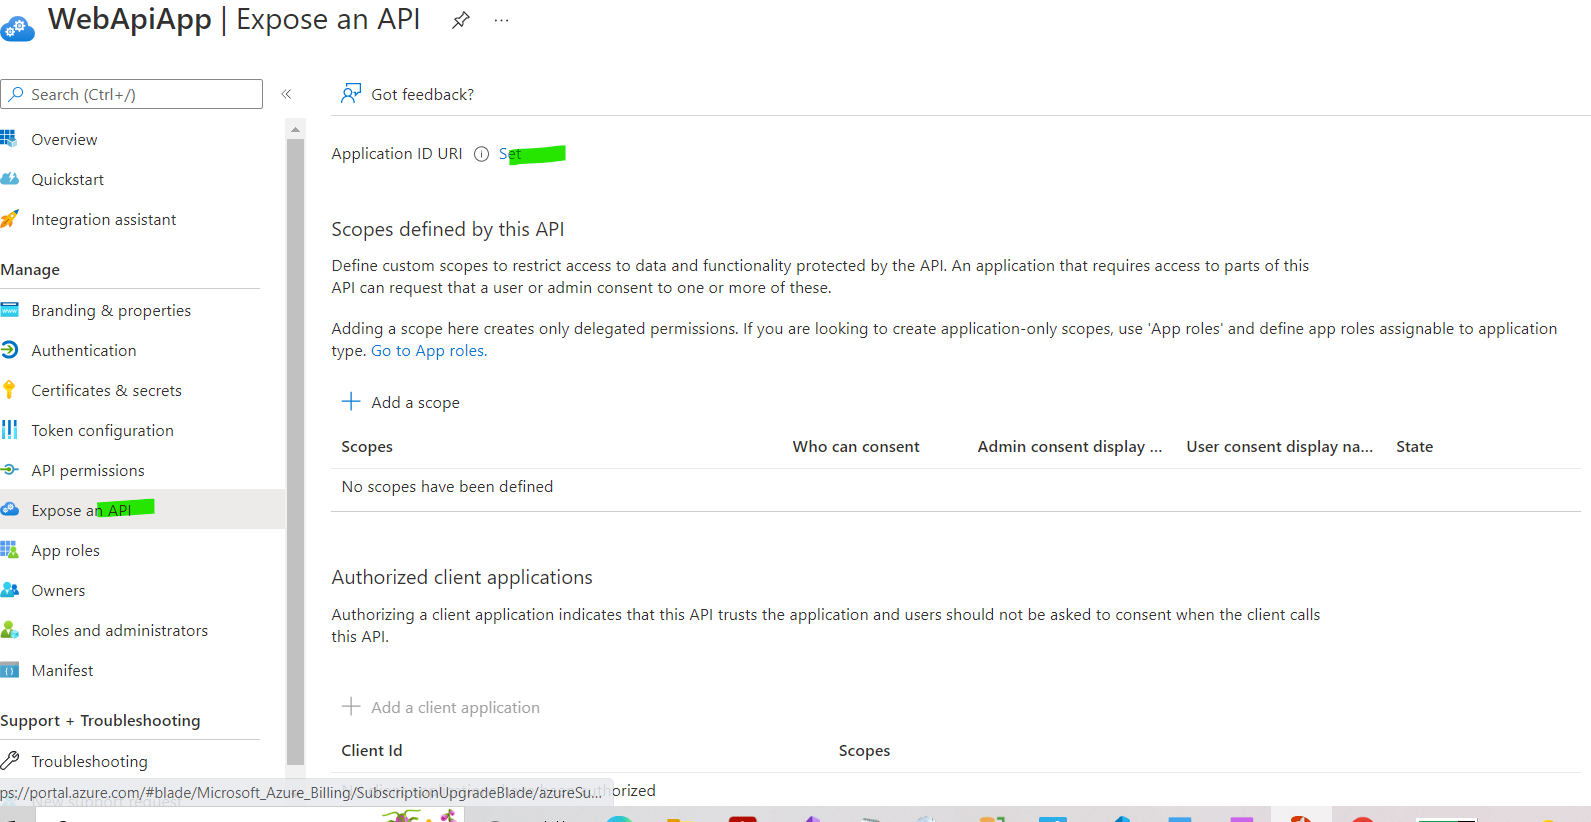Click the Add a client application button
The image size is (1591, 822).
pos(441,707)
